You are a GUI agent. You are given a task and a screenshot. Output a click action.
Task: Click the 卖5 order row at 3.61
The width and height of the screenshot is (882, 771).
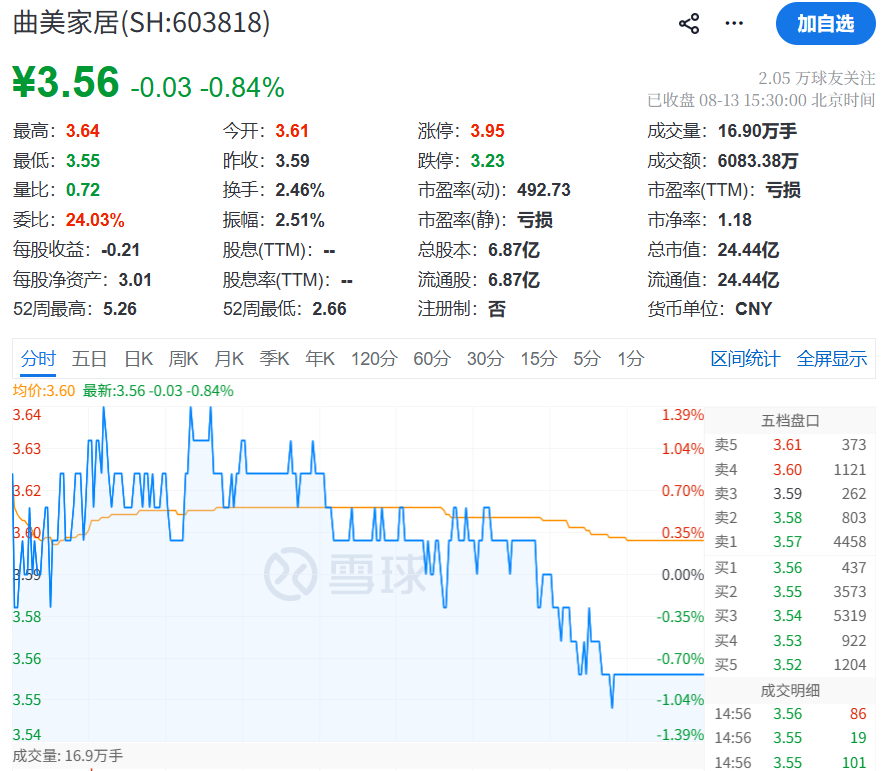tap(790, 445)
